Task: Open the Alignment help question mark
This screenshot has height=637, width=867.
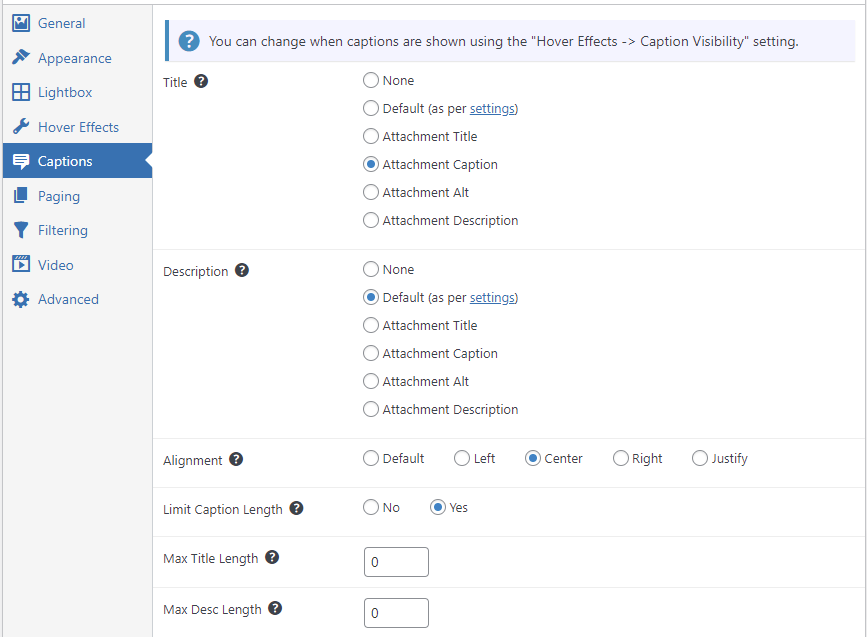Action: [236, 459]
